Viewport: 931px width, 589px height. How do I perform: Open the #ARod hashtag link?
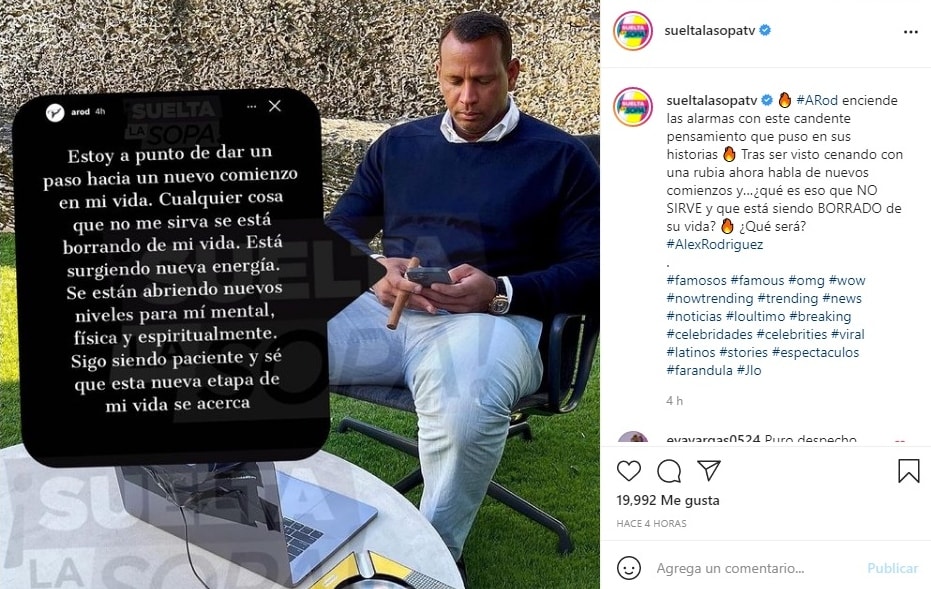tap(817, 100)
